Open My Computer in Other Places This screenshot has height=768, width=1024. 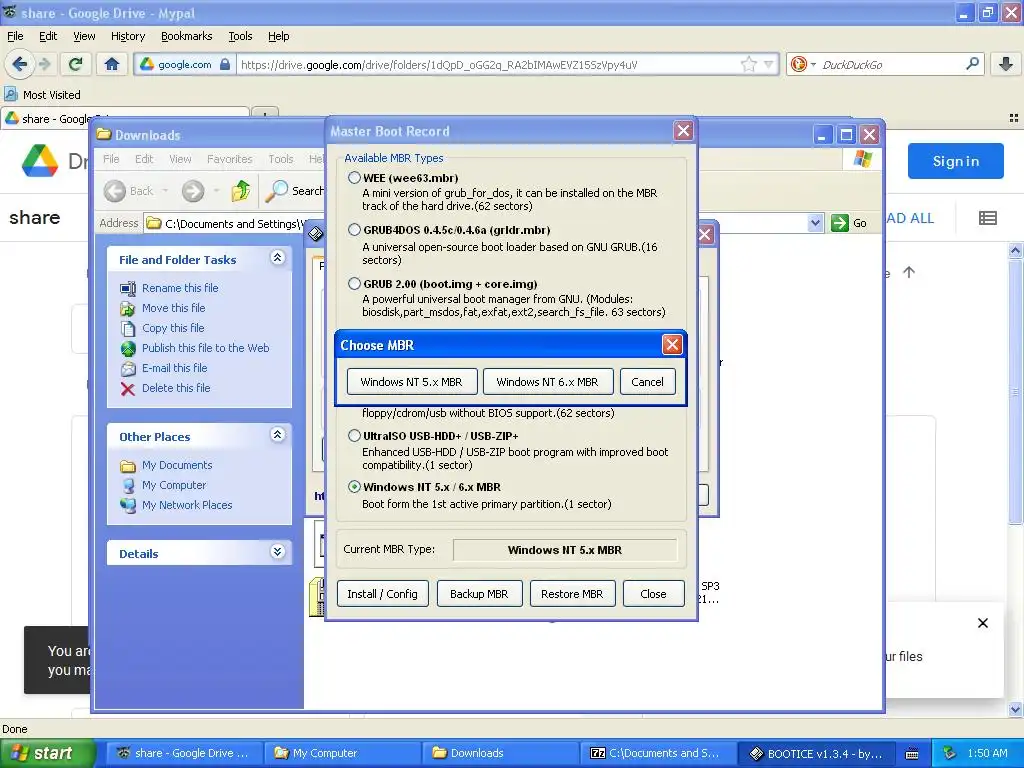(174, 485)
